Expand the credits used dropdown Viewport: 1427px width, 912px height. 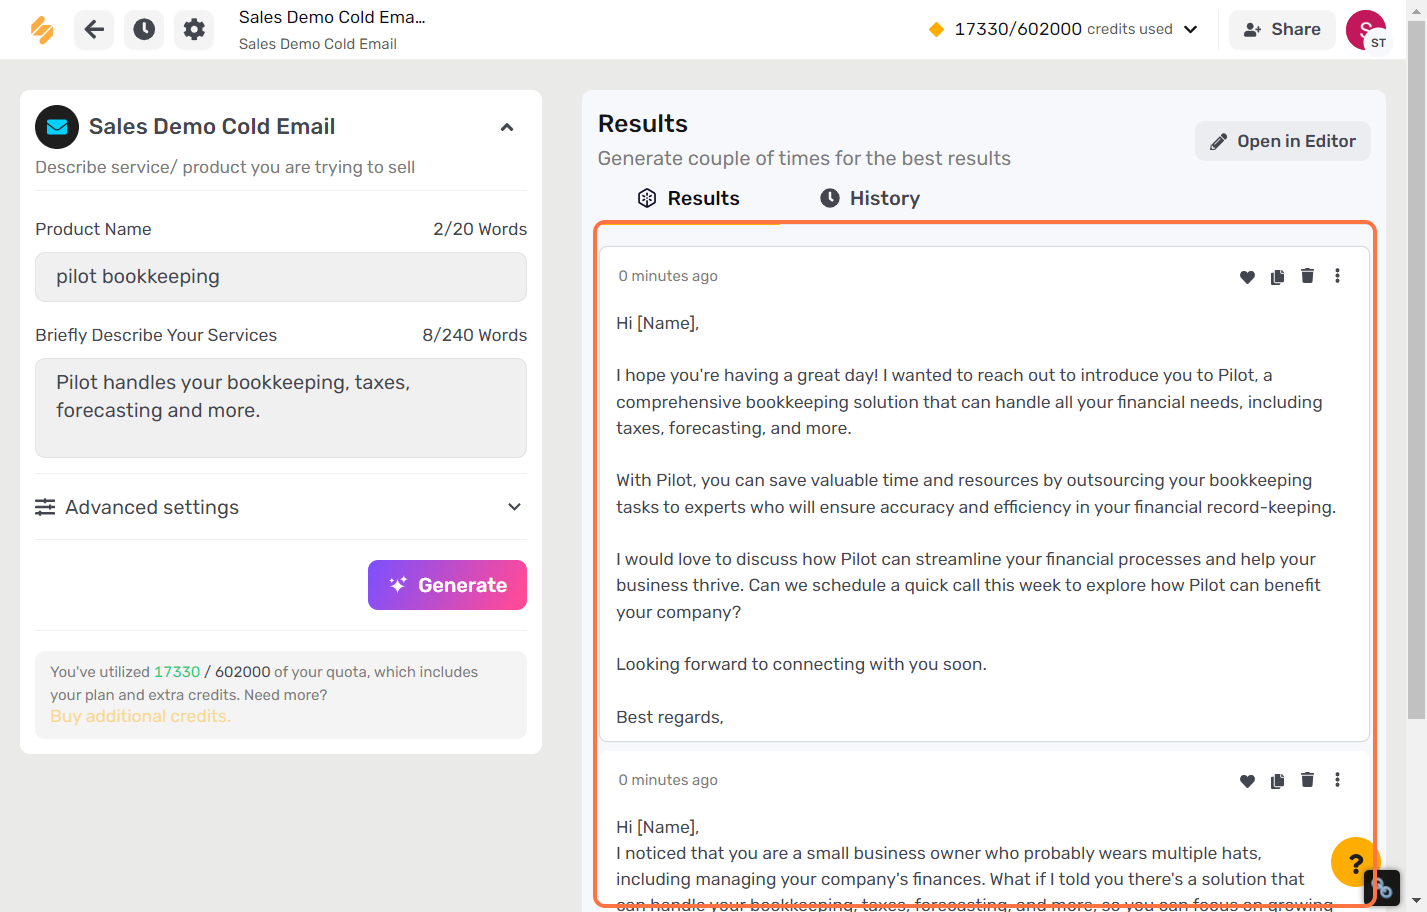(1190, 29)
